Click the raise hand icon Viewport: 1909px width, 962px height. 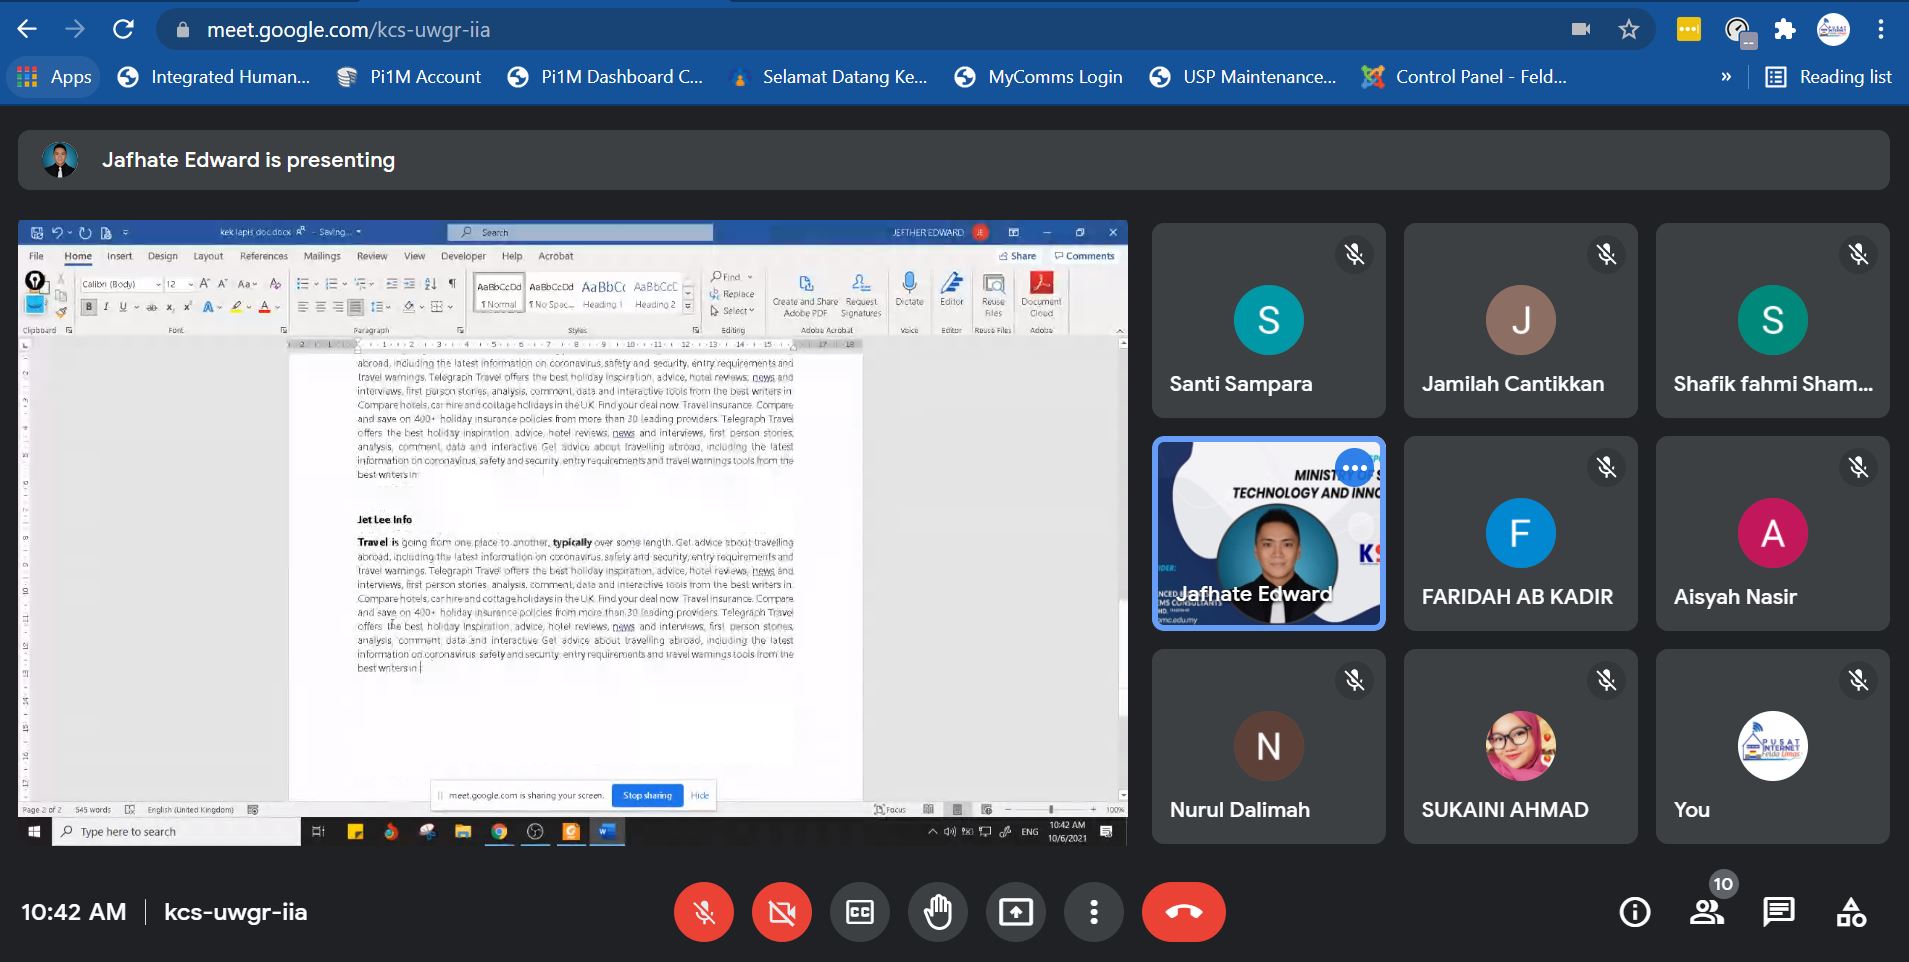click(937, 912)
